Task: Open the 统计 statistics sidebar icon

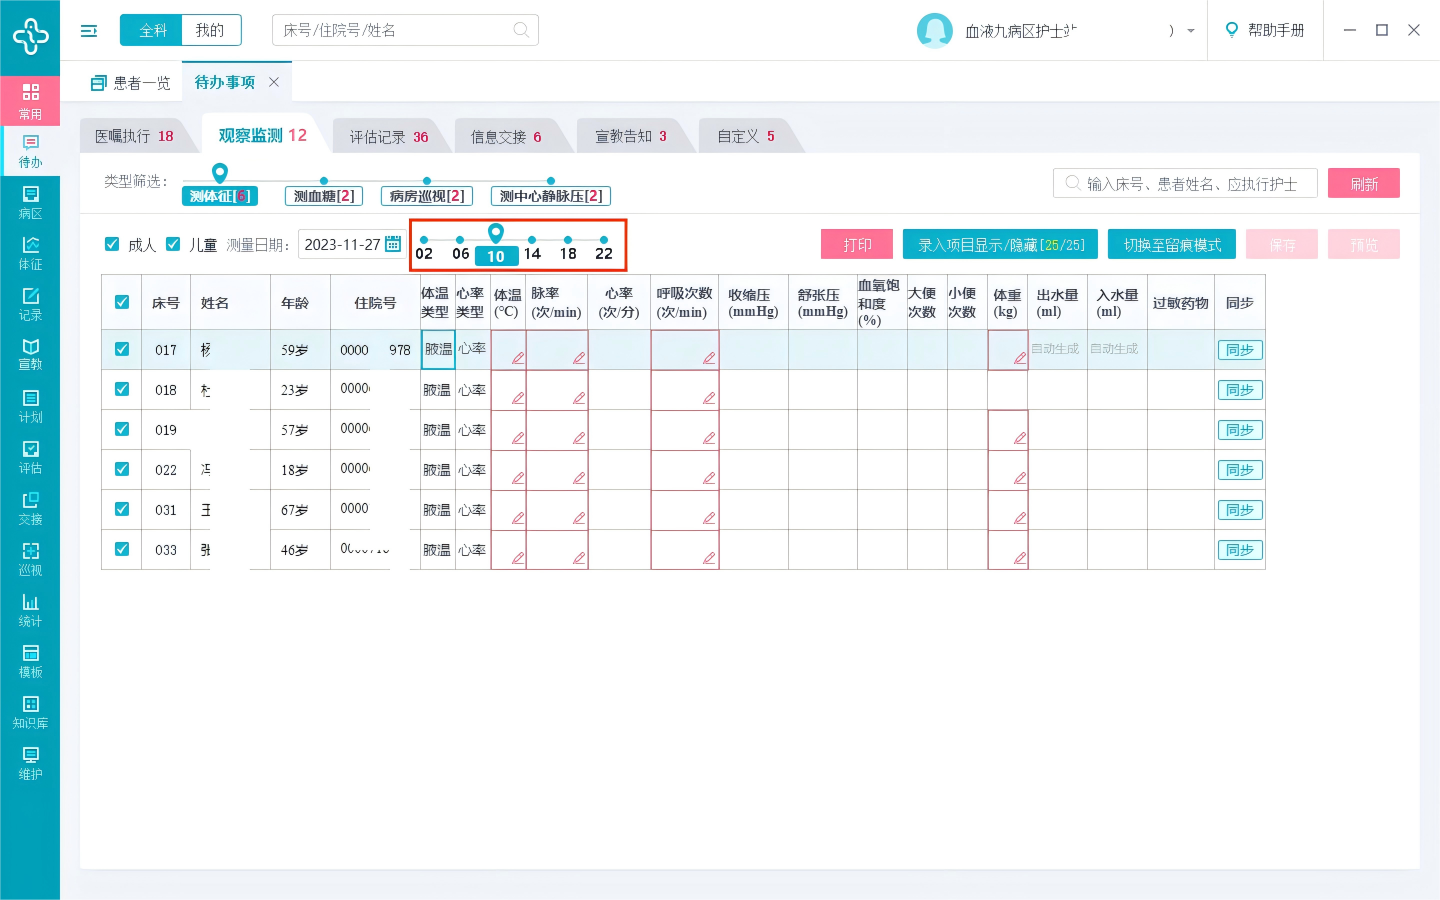Action: coord(30,609)
